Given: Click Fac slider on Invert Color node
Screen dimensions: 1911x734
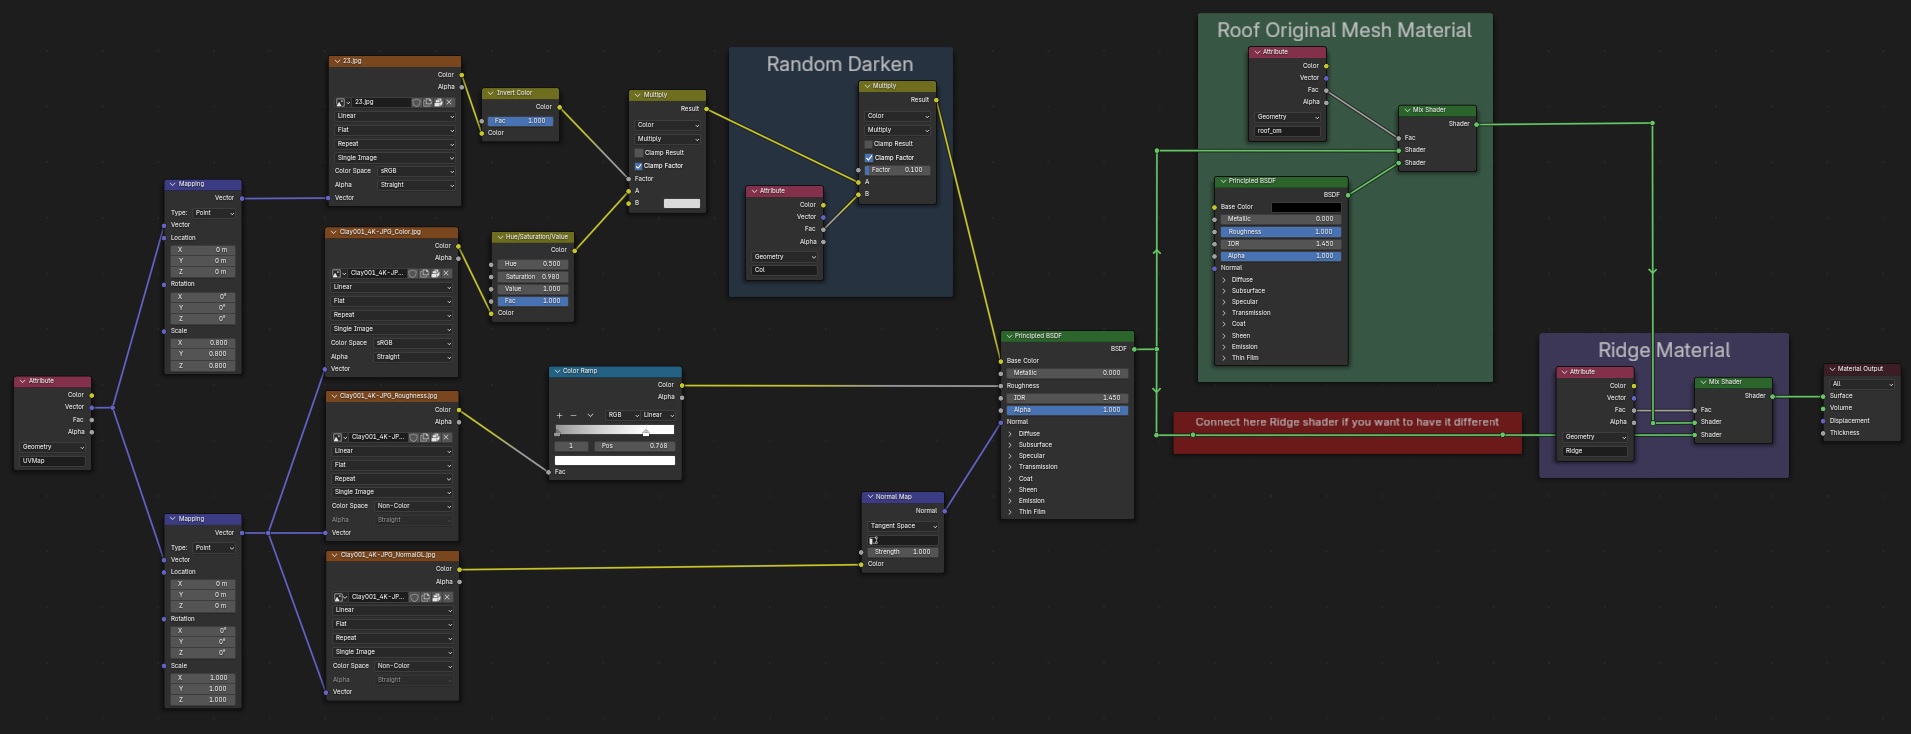Looking at the screenshot, I should (x=520, y=121).
